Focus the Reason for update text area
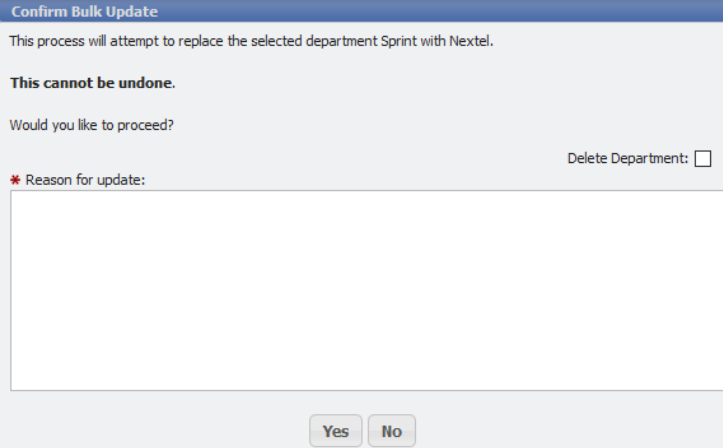Screen dimensions: 723x448 tap(365, 290)
